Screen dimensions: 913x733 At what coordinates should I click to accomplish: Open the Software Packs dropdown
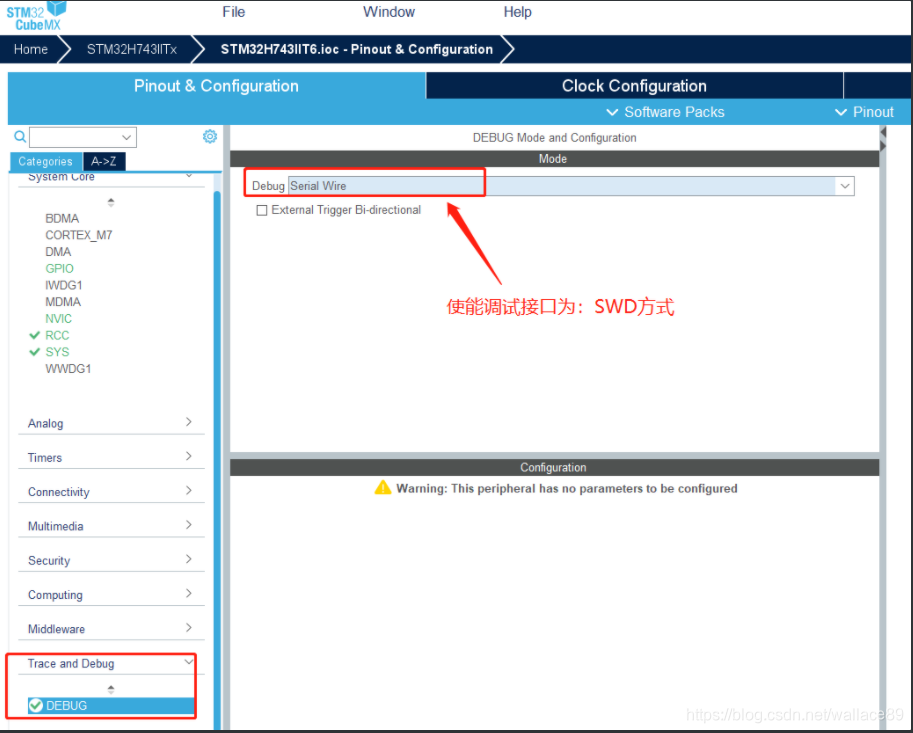coord(666,112)
